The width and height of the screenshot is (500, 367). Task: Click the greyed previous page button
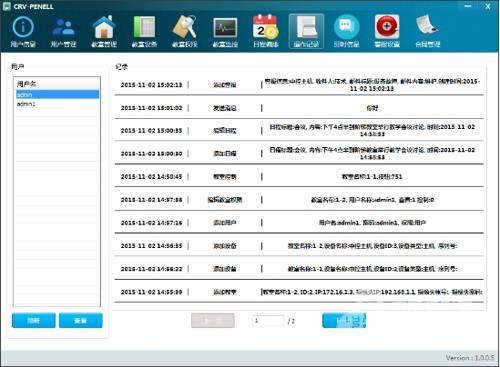(213, 321)
